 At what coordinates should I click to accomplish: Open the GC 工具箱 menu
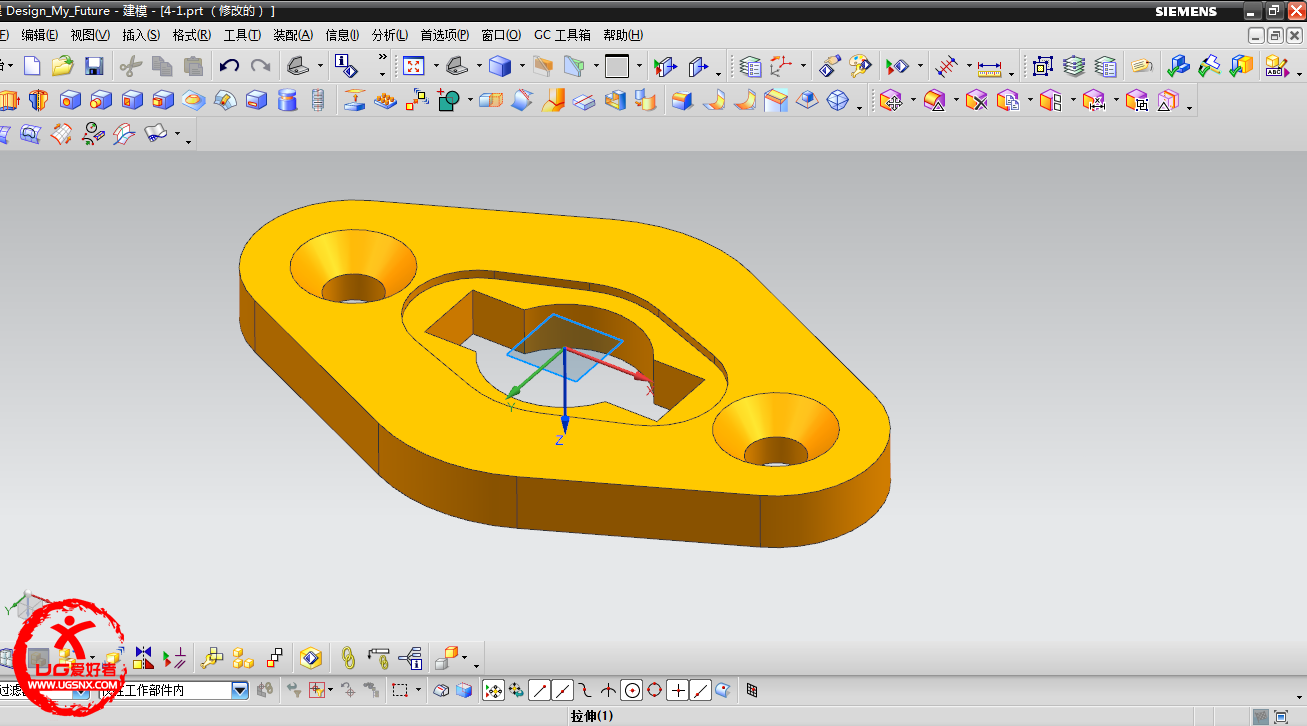(562, 35)
